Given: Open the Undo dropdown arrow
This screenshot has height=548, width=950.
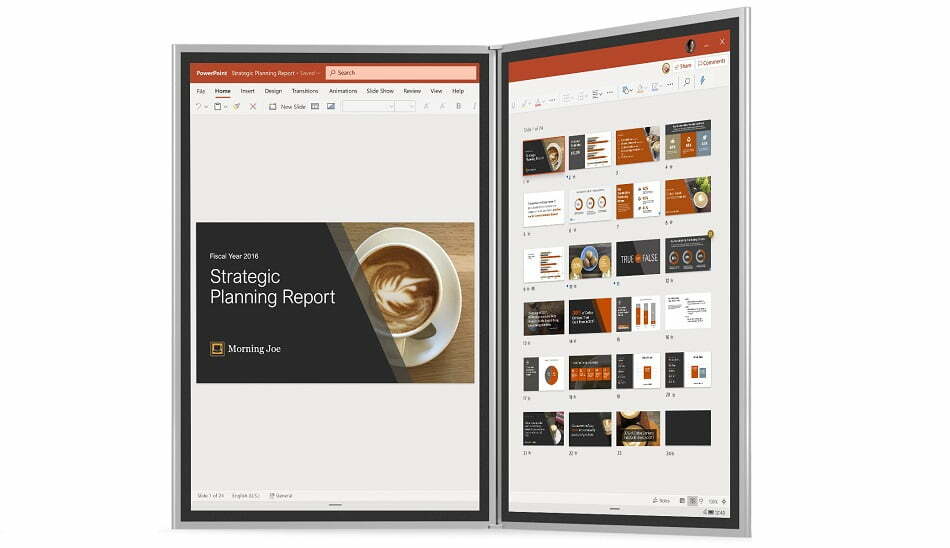Looking at the screenshot, I should pyautogui.click(x=206, y=107).
